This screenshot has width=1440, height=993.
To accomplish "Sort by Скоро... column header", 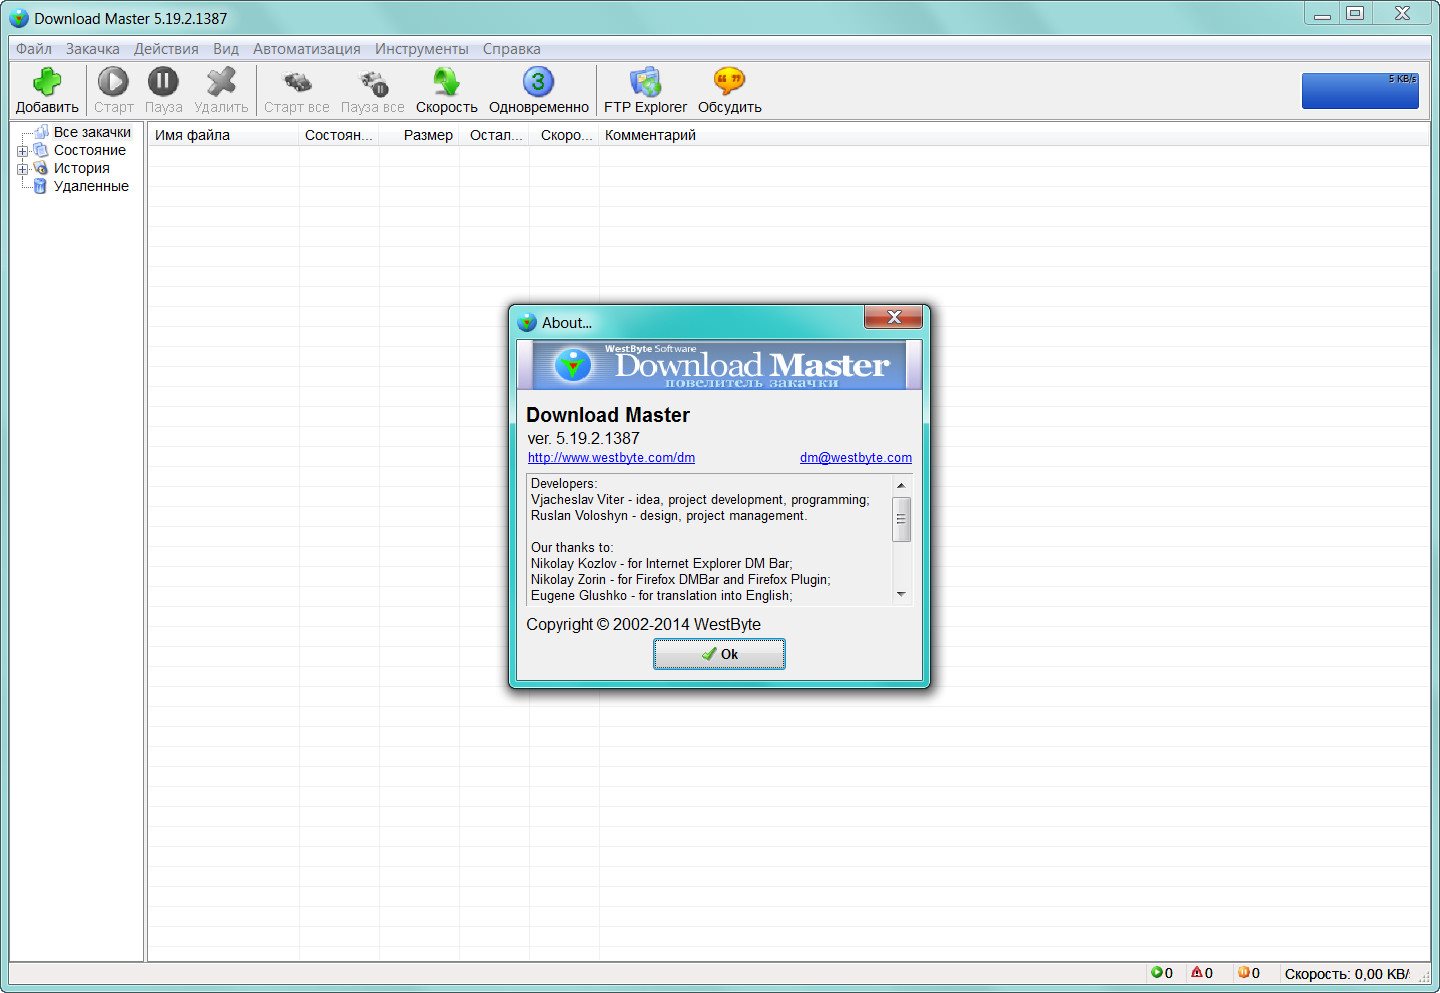I will click(565, 135).
